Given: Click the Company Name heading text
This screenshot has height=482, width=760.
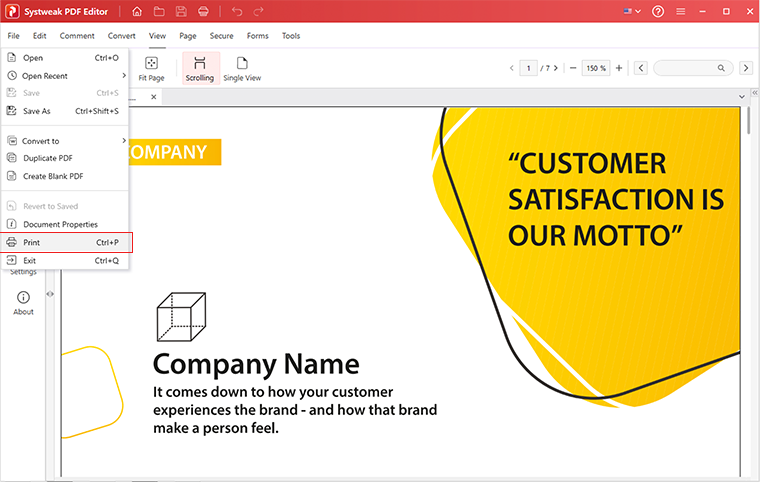Looking at the screenshot, I should coord(256,364).
